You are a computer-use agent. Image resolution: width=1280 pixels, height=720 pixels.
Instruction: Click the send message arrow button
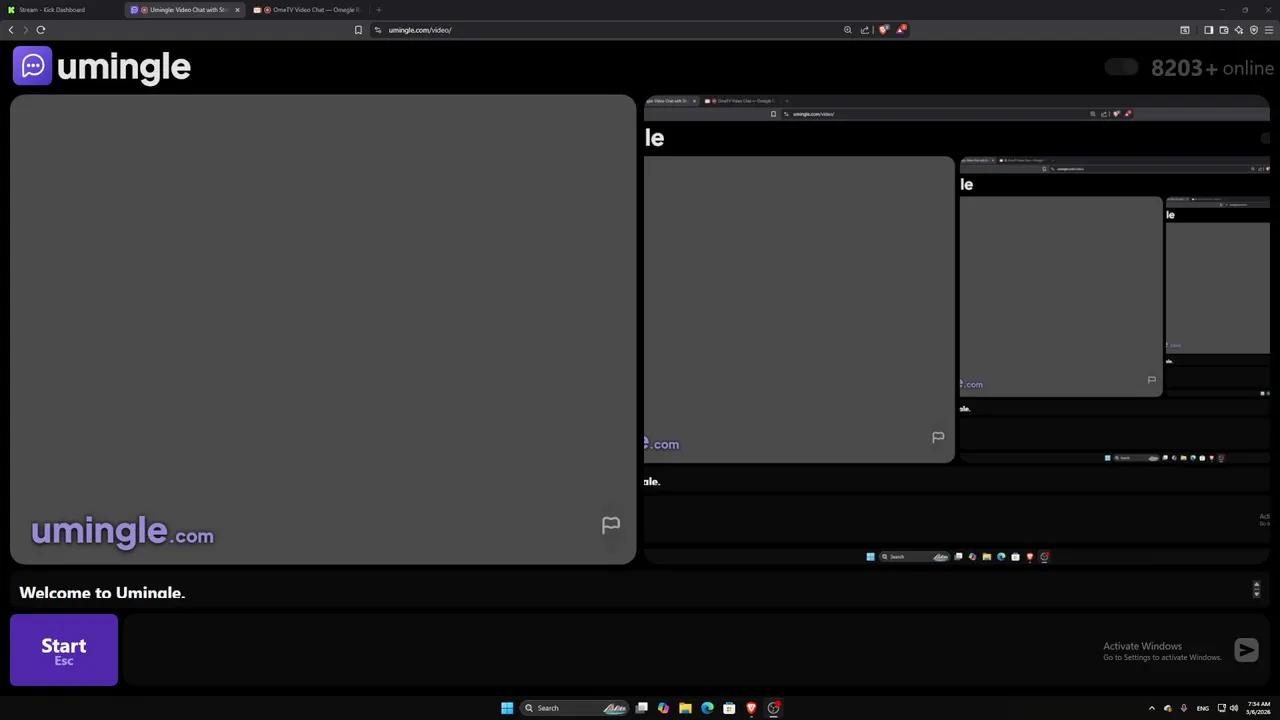point(1246,651)
